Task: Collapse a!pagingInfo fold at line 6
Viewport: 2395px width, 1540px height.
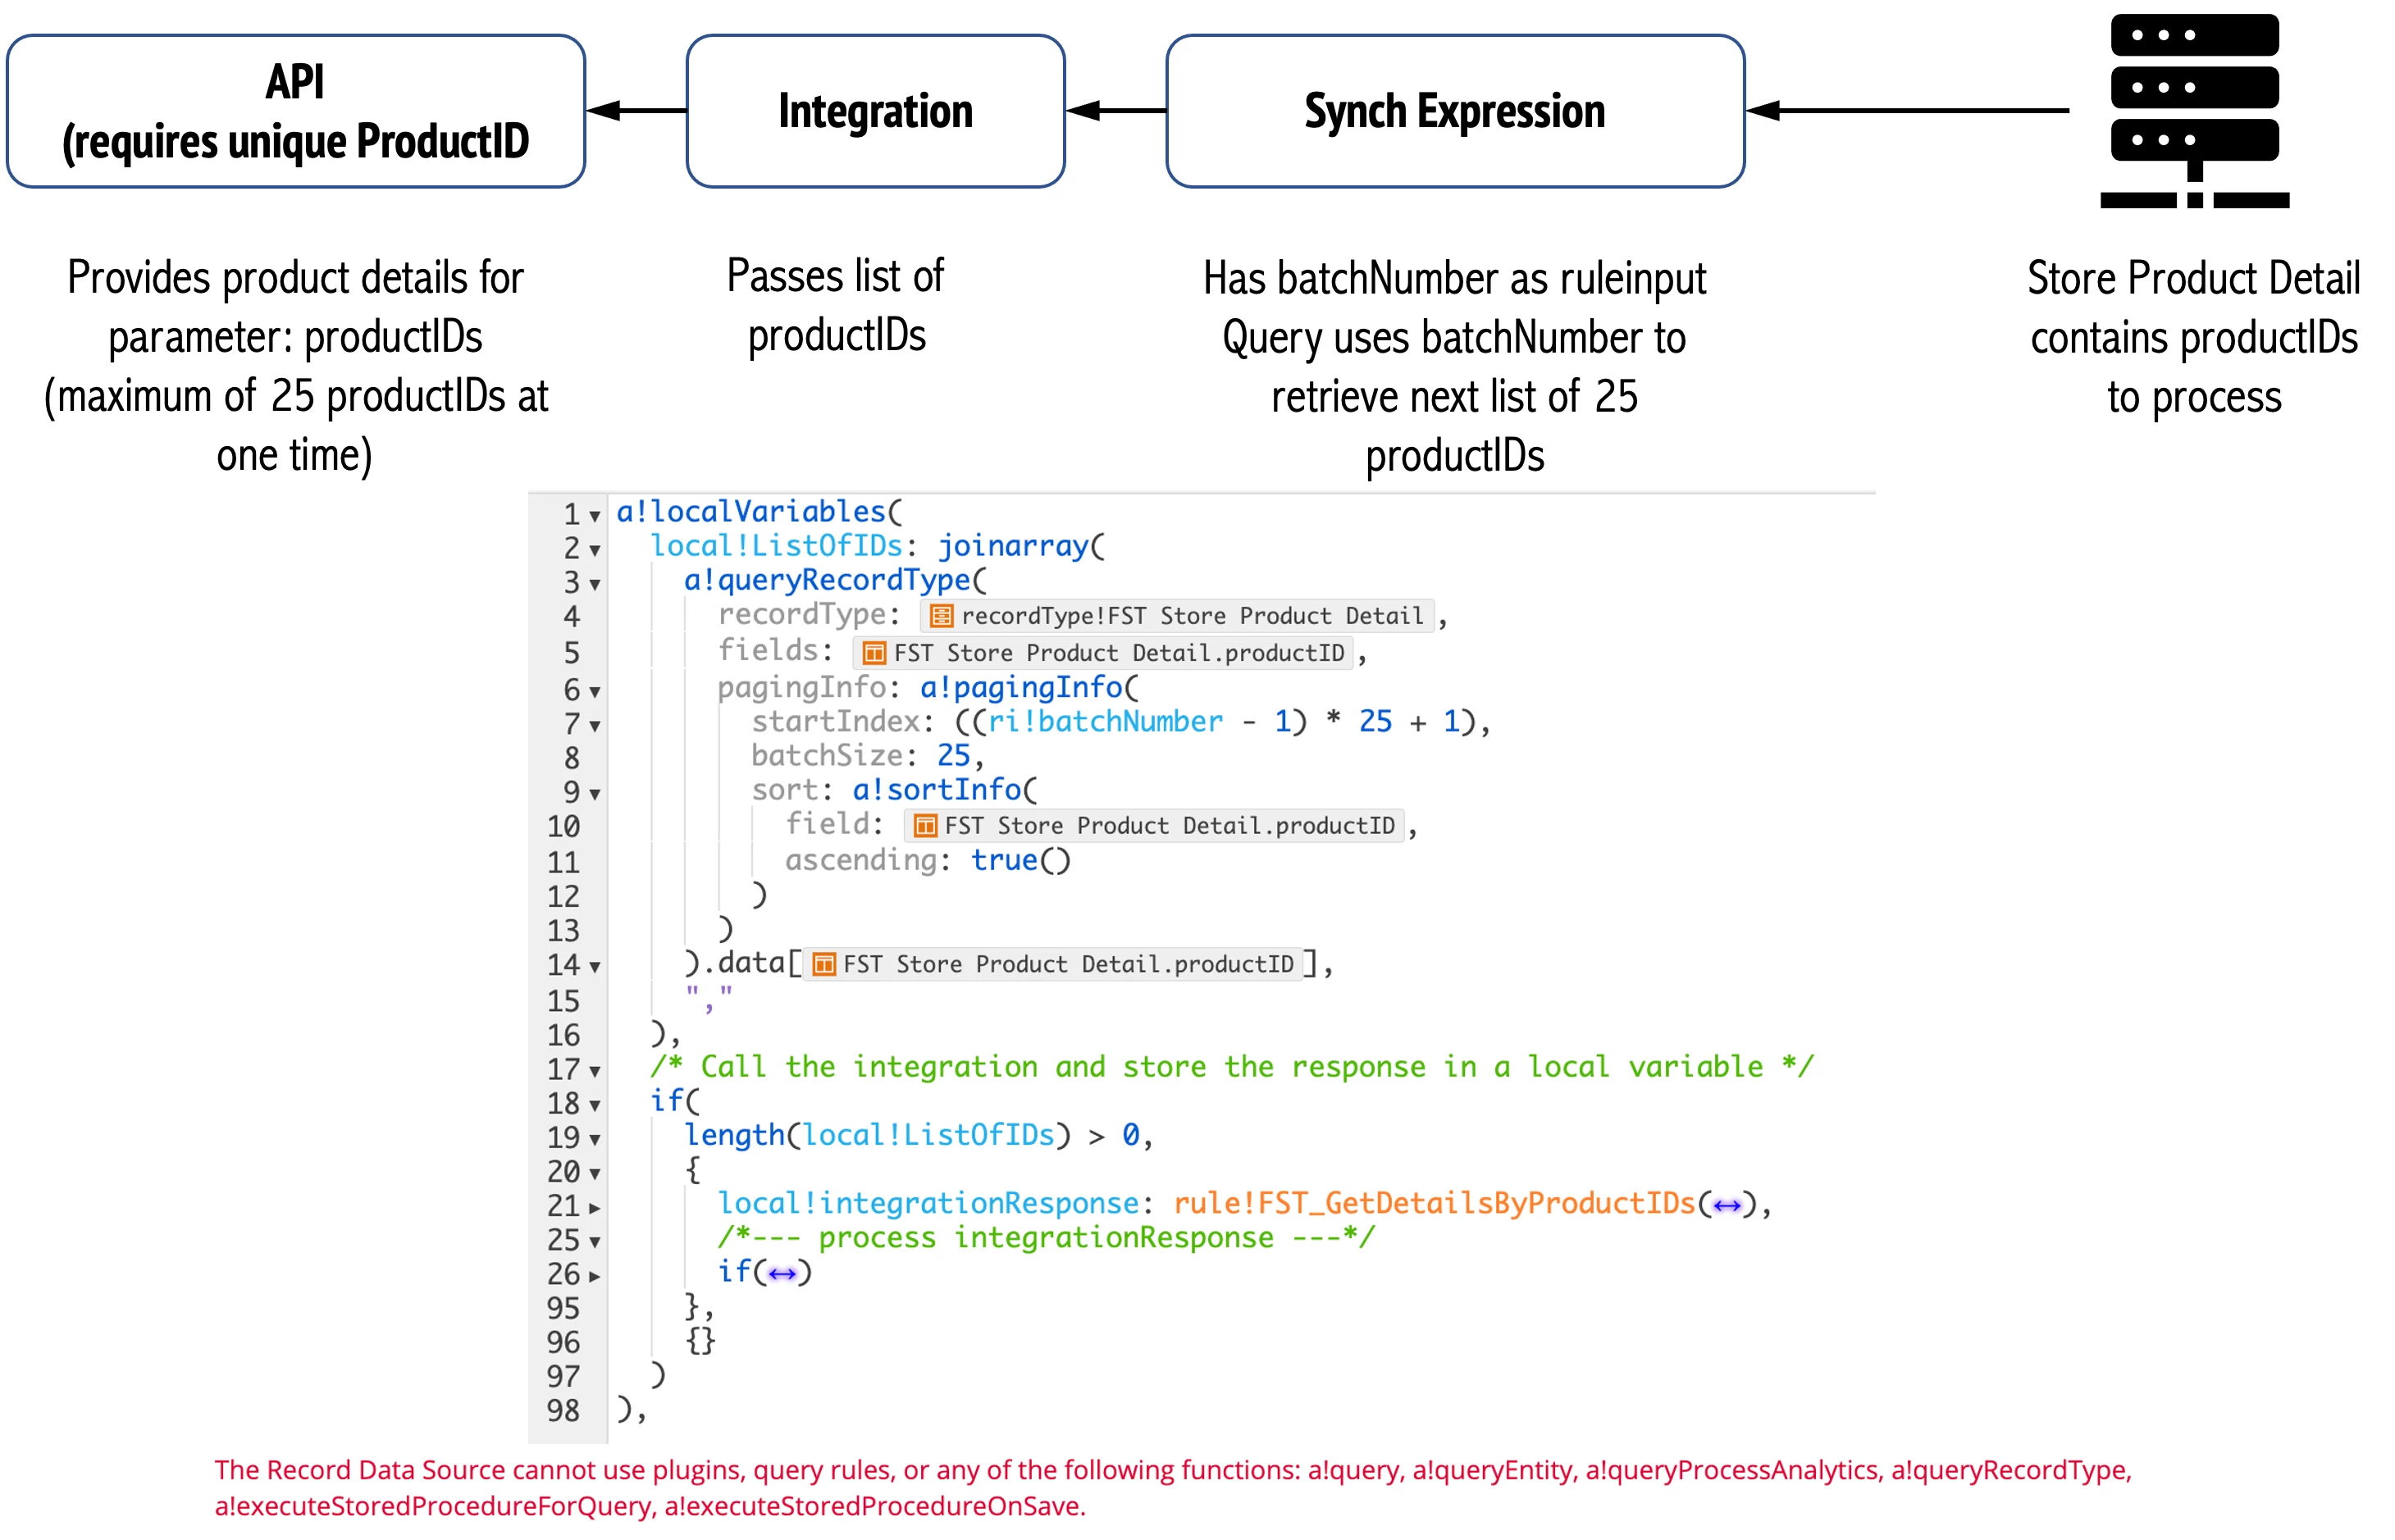Action: pos(594,691)
